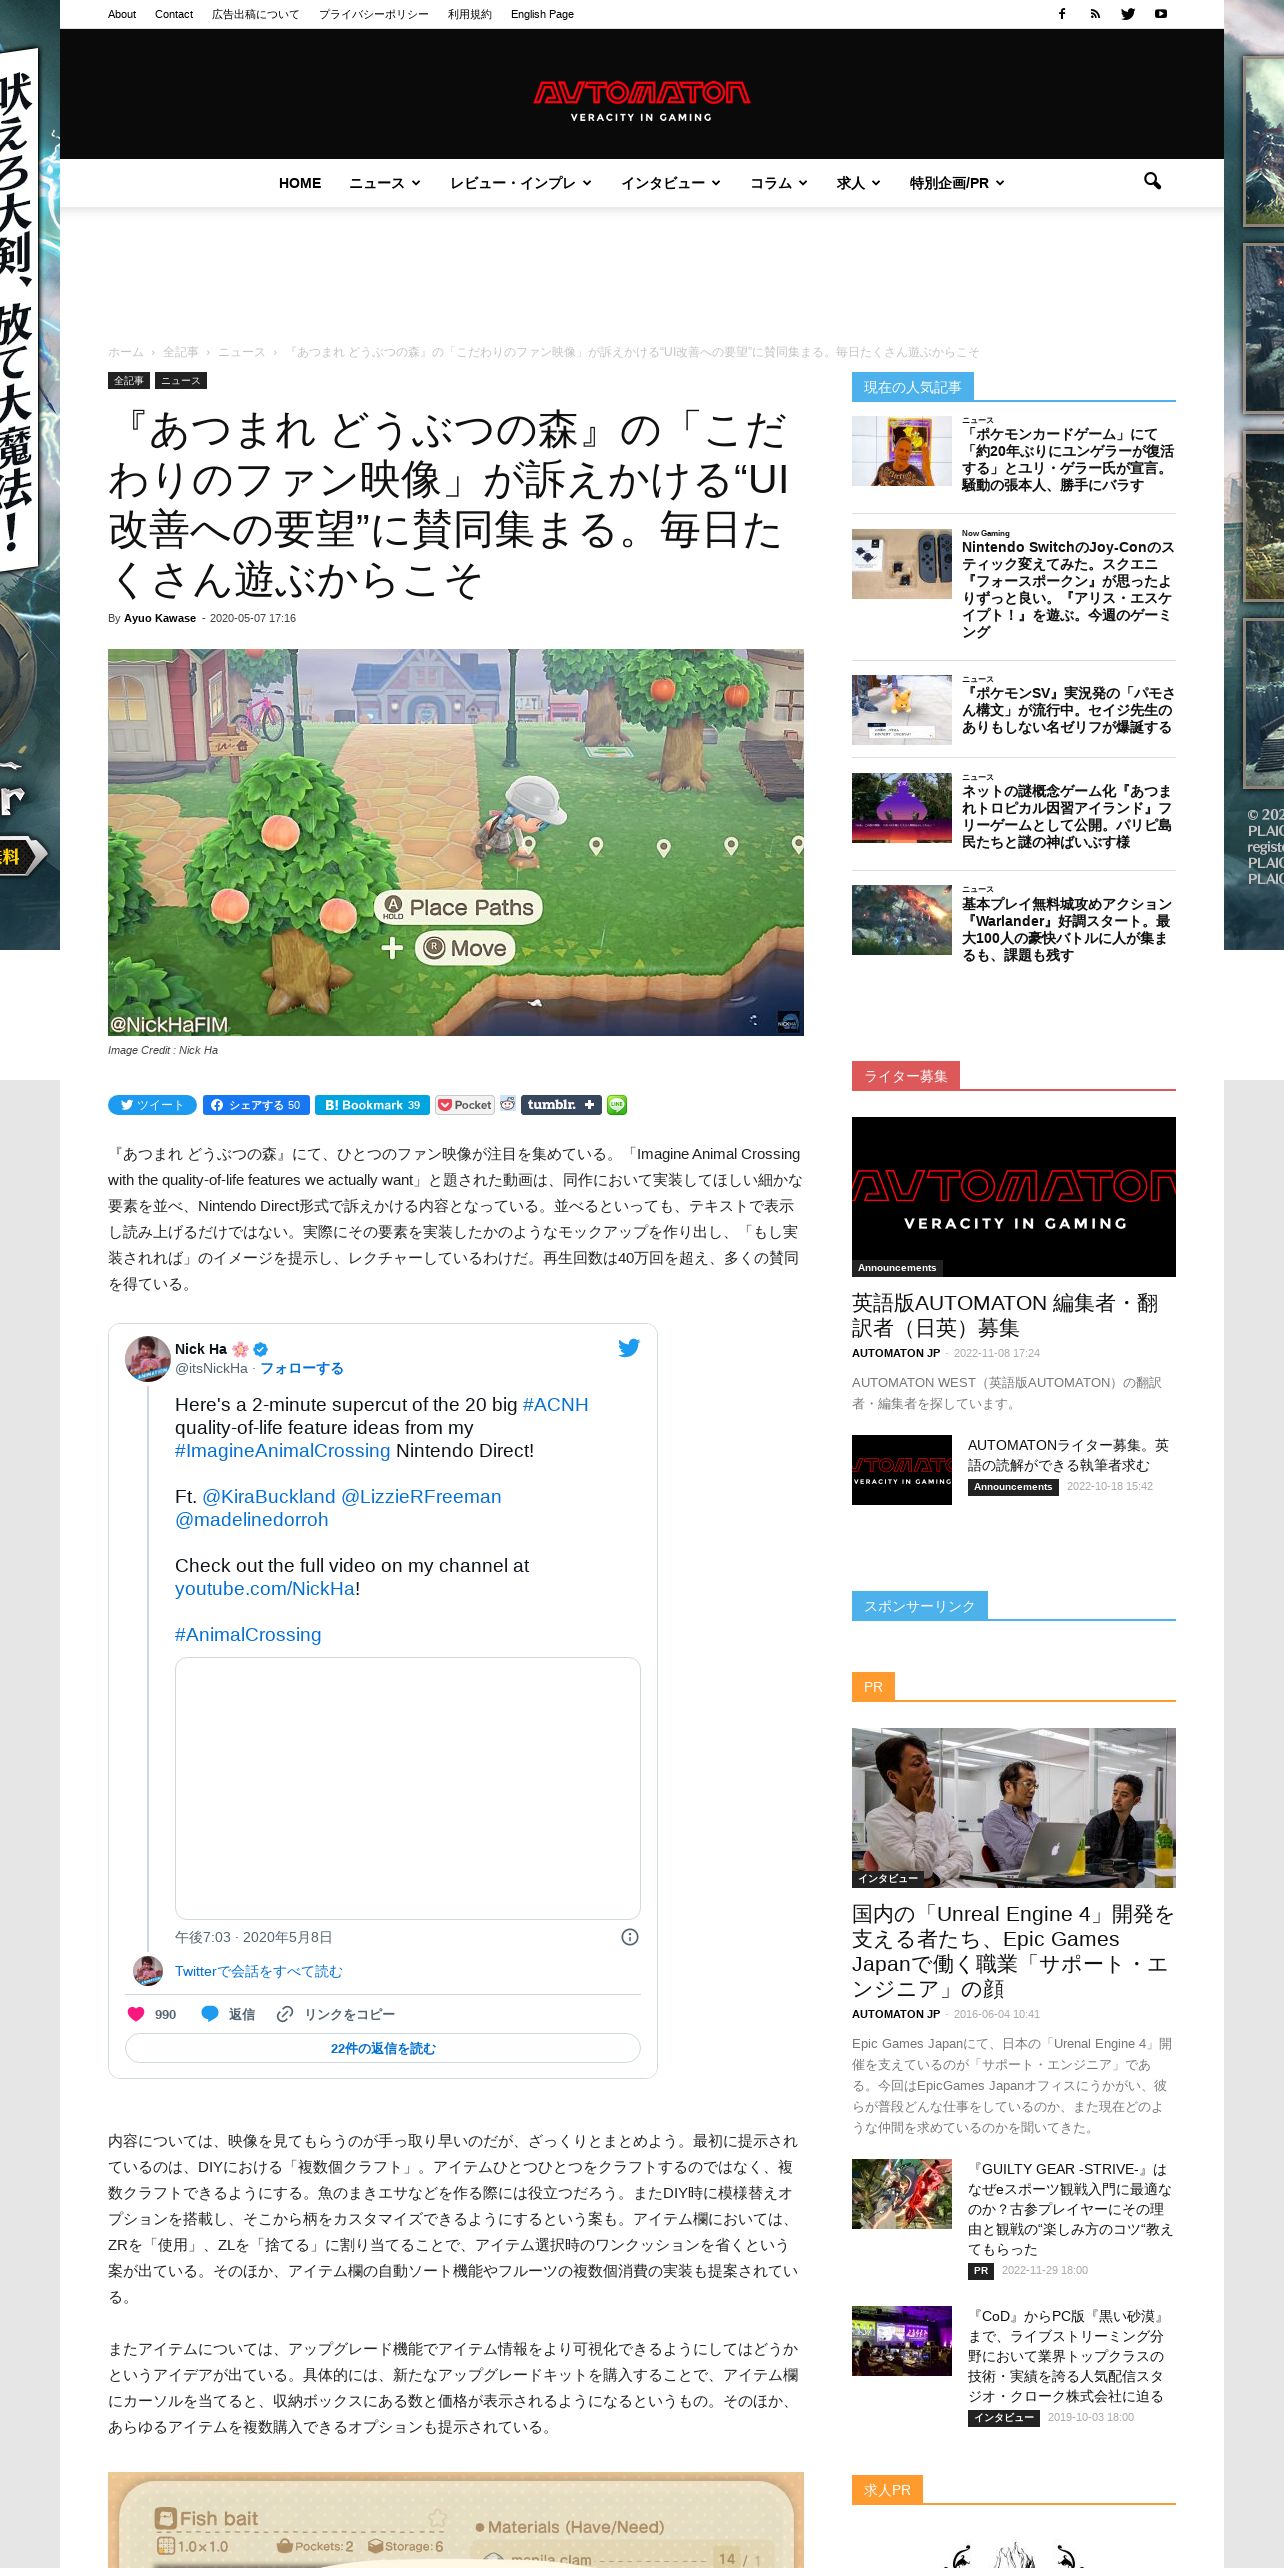Image resolution: width=1284 pixels, height=2568 pixels.
Task: Click the tweet info icon
Action: 630,1937
